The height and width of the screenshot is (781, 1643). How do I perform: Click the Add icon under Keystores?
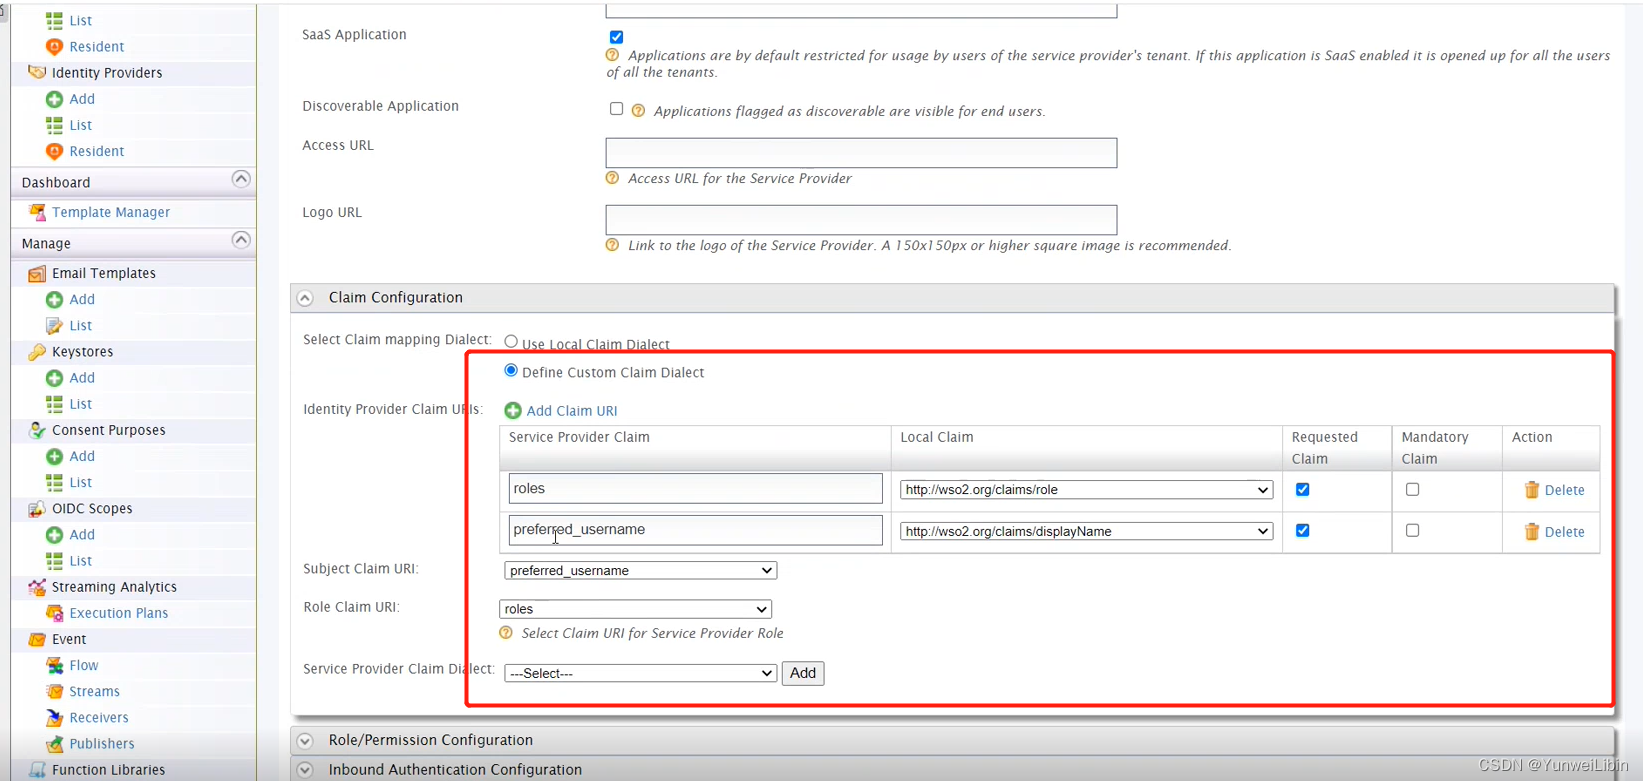coord(54,378)
